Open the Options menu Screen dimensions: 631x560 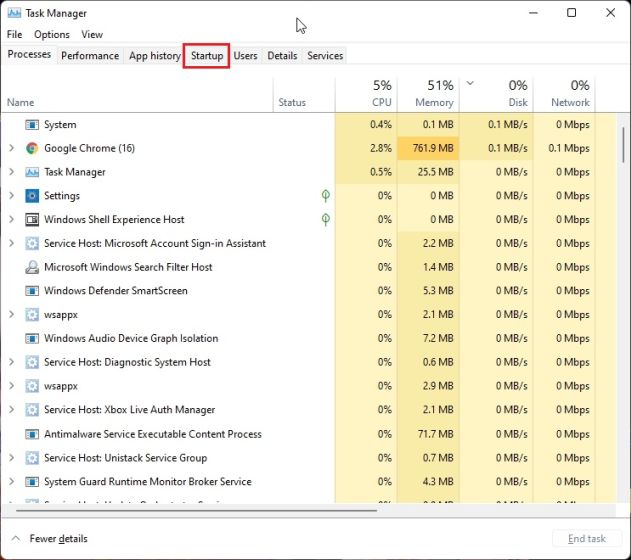click(x=52, y=35)
